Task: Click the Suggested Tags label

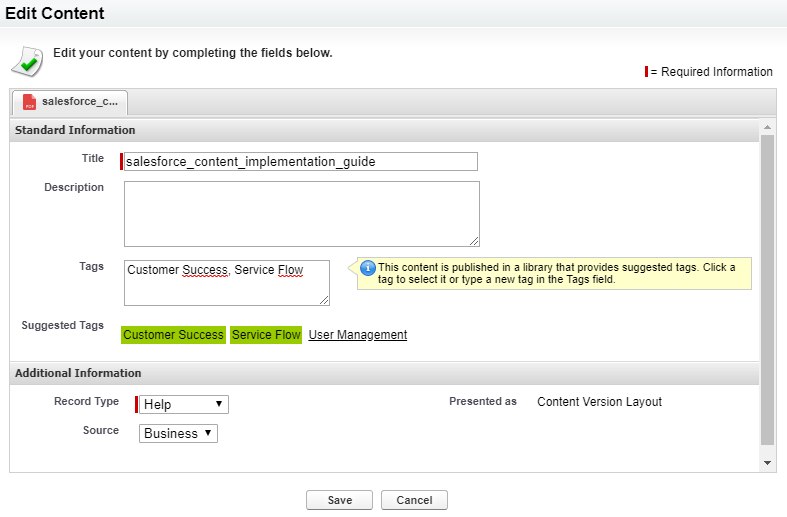Action: coord(62,325)
